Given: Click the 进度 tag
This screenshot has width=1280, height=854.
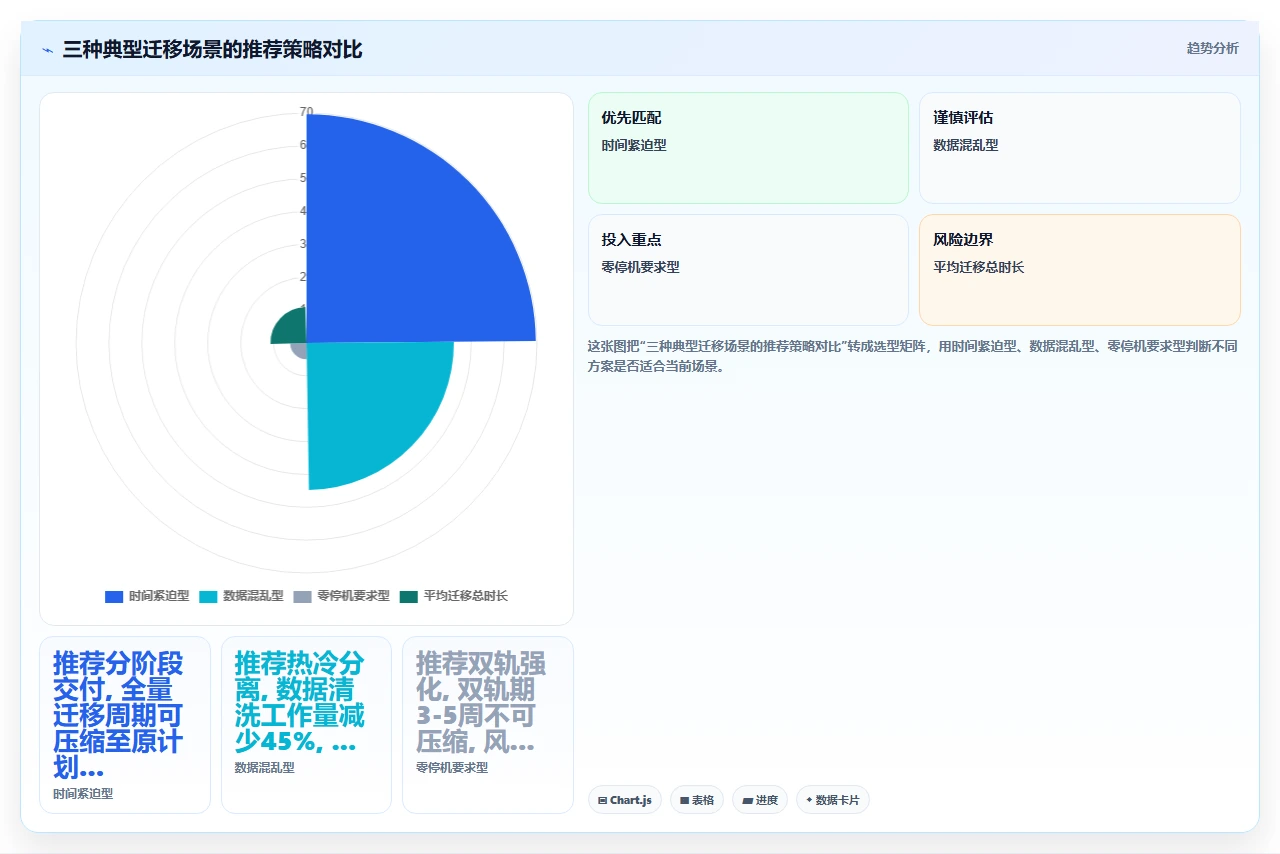Looking at the screenshot, I should [x=760, y=800].
